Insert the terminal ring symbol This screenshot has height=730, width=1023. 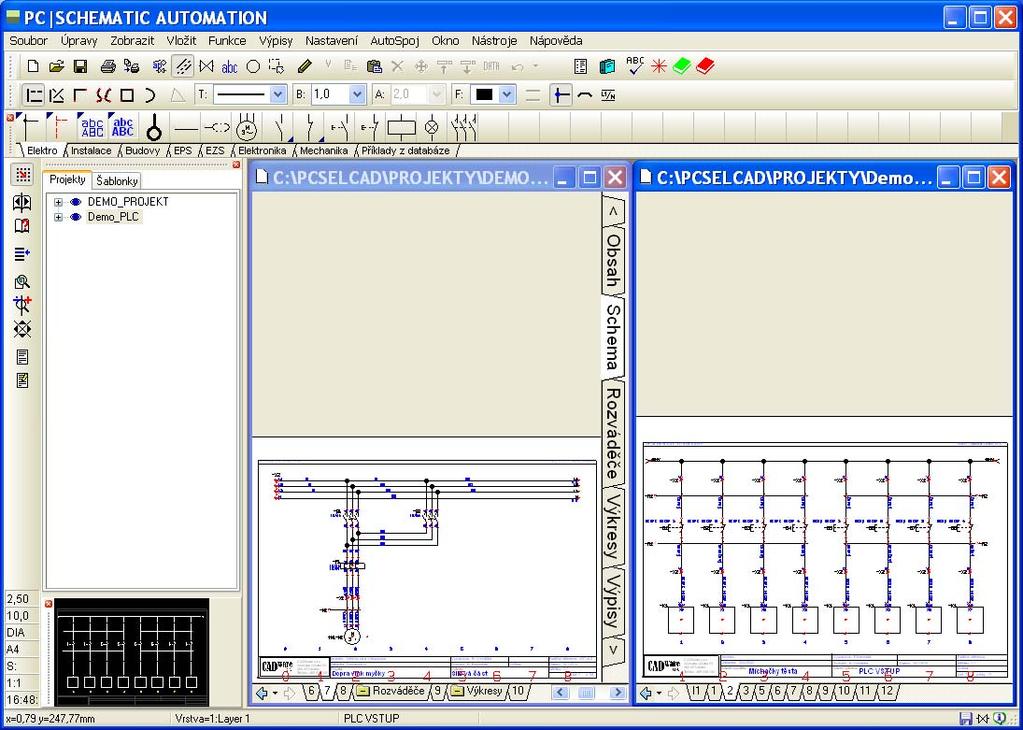point(153,128)
